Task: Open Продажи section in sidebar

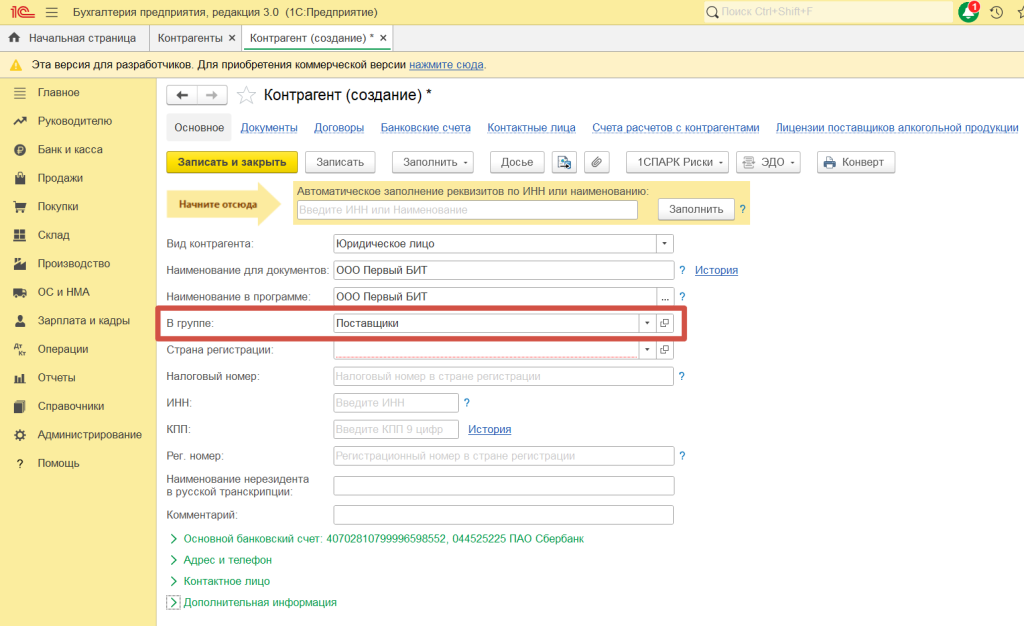Action: point(60,178)
